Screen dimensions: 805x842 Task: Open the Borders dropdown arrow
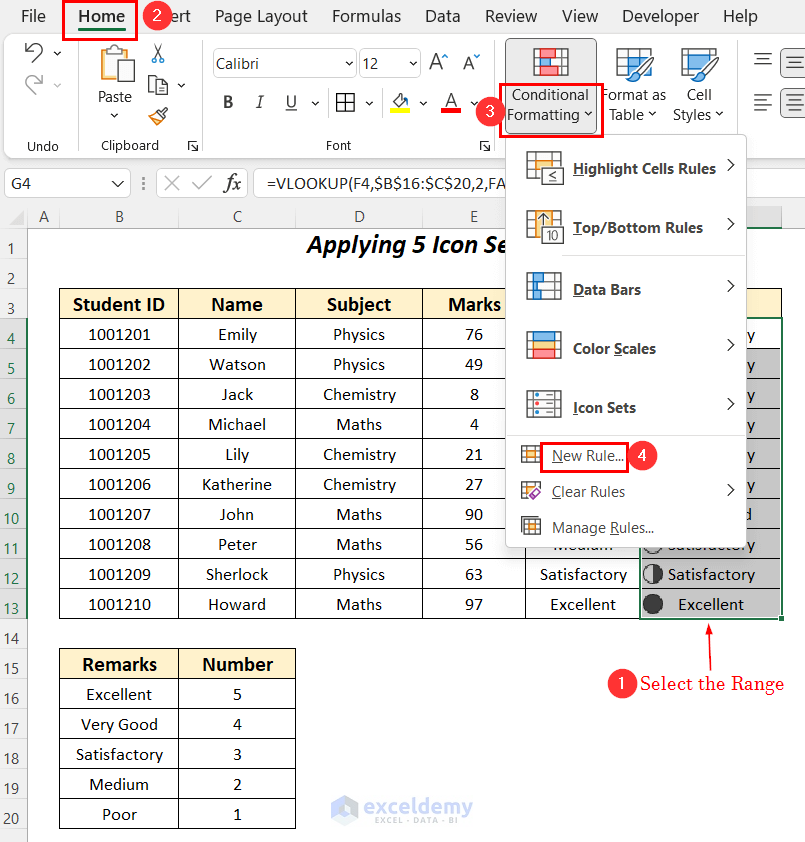click(x=369, y=103)
